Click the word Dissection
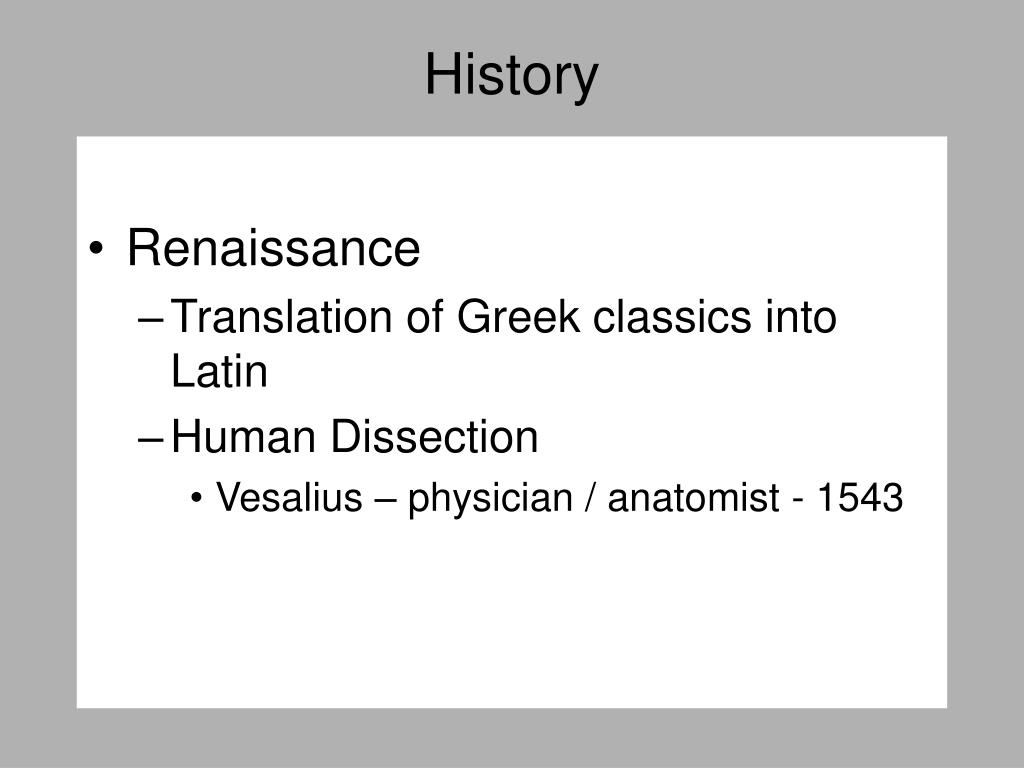The height and width of the screenshot is (768, 1024). click(x=434, y=436)
